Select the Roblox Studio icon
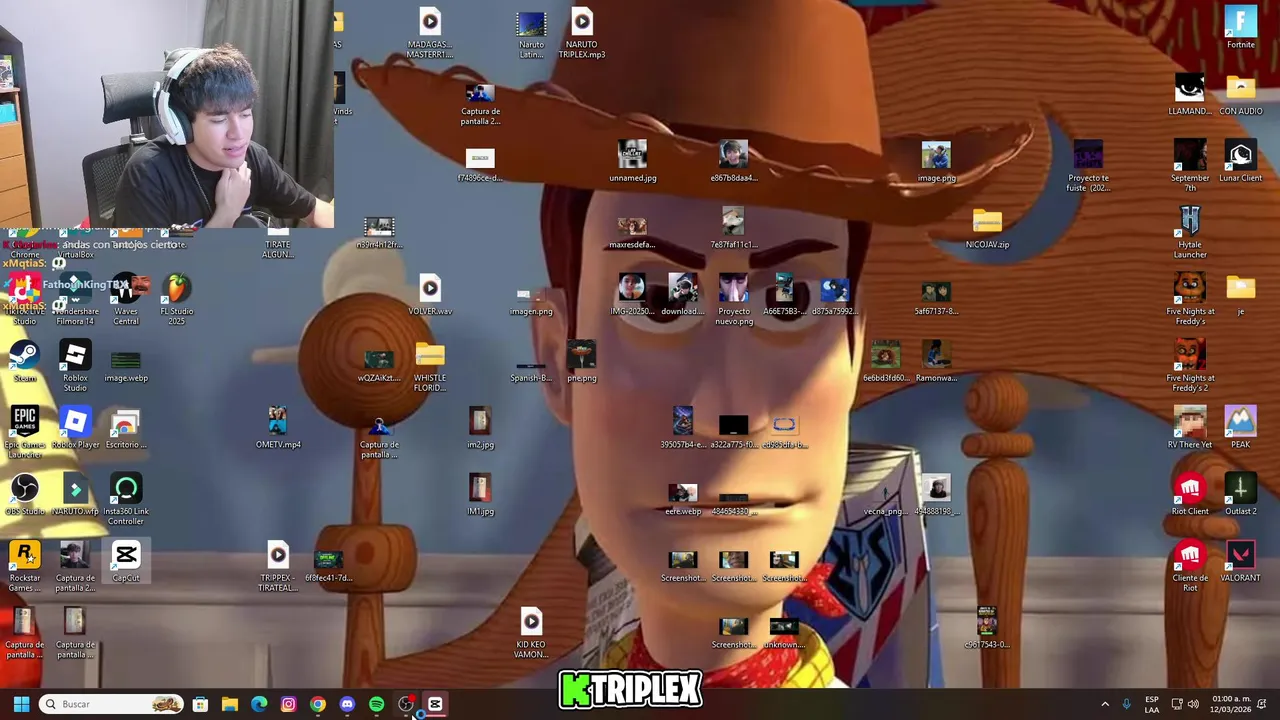Viewport: 1280px width, 720px height. pos(75,366)
